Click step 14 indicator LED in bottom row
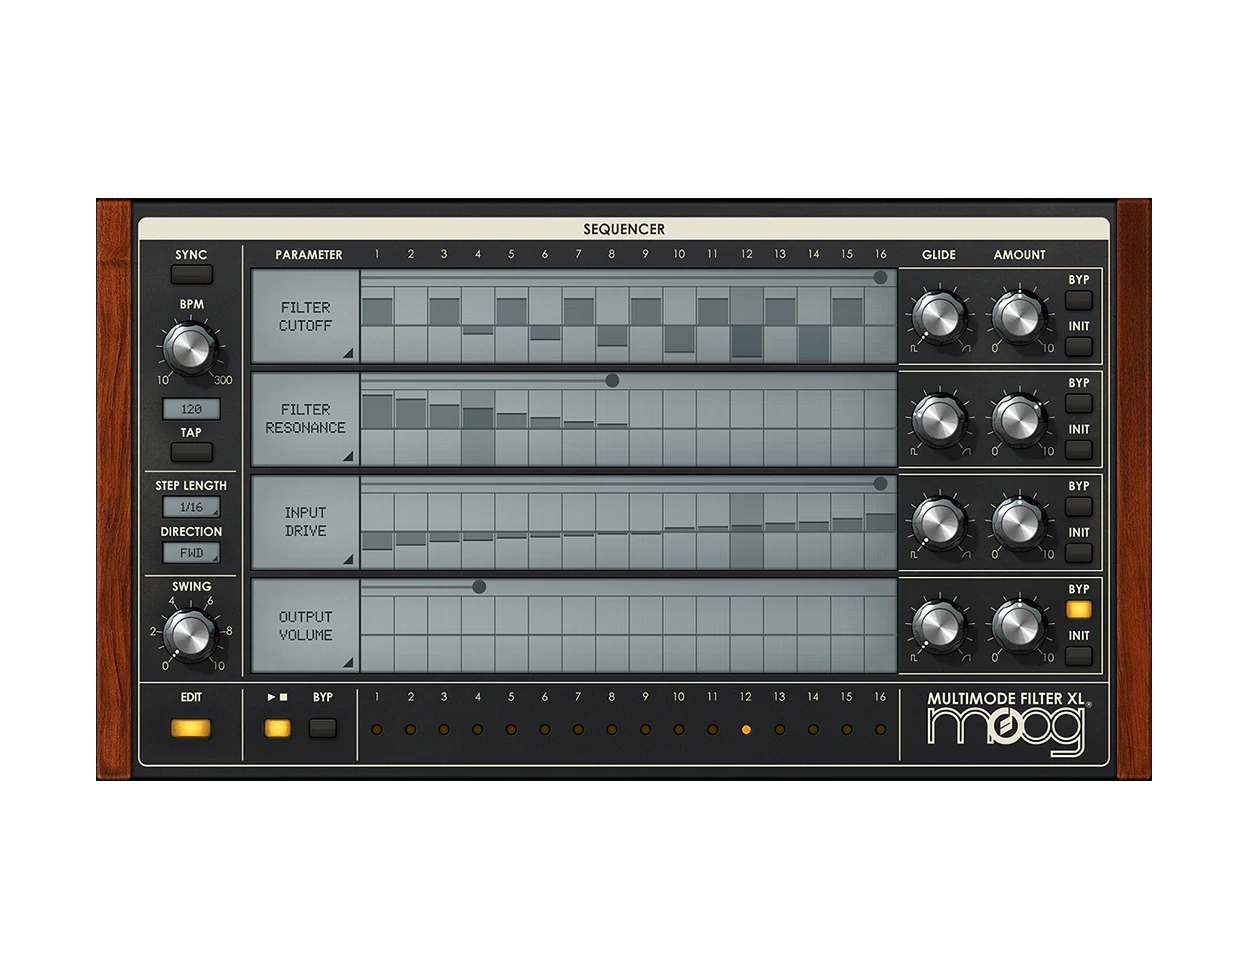This screenshot has height=980, width=1248. click(813, 729)
